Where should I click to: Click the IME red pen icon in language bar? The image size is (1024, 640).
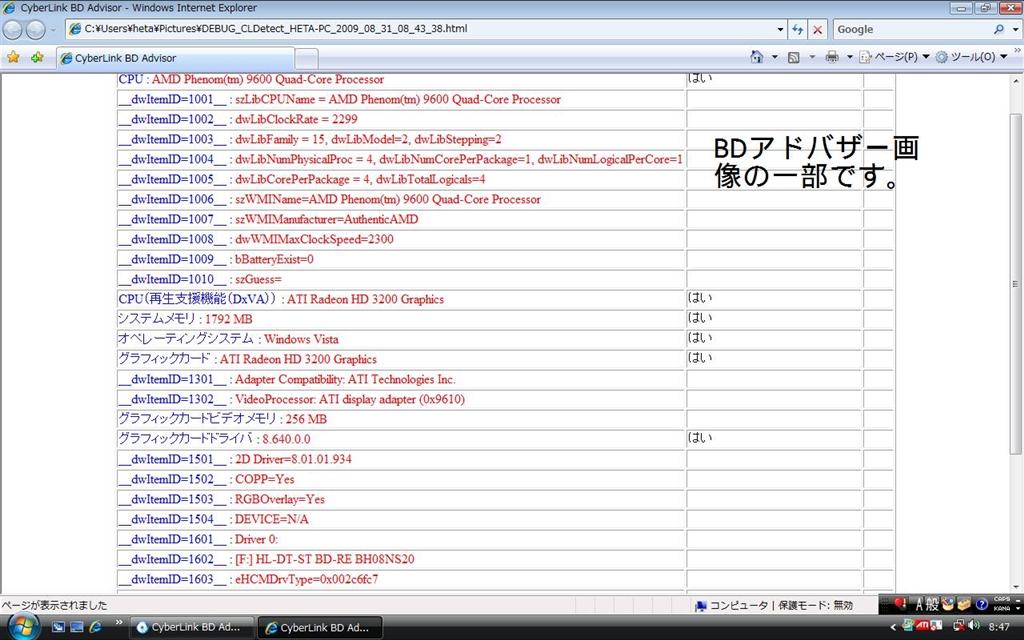pyautogui.click(x=900, y=603)
